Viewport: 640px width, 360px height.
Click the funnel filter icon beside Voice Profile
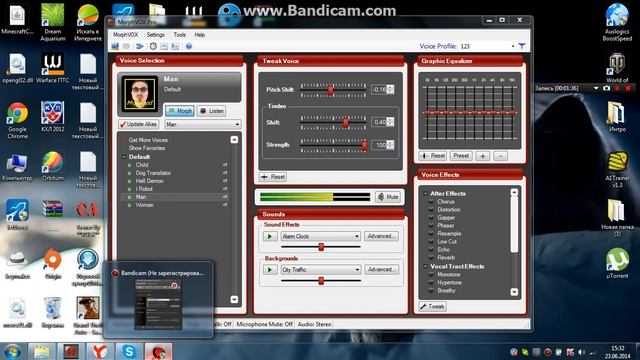pos(522,46)
